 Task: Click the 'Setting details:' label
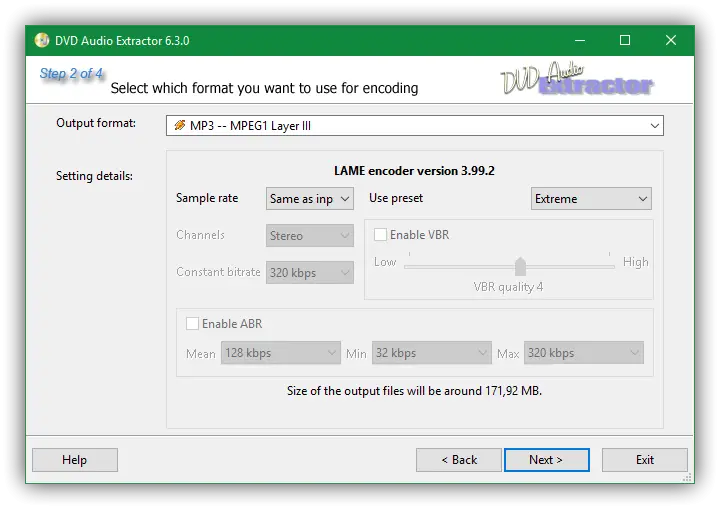[95, 176]
